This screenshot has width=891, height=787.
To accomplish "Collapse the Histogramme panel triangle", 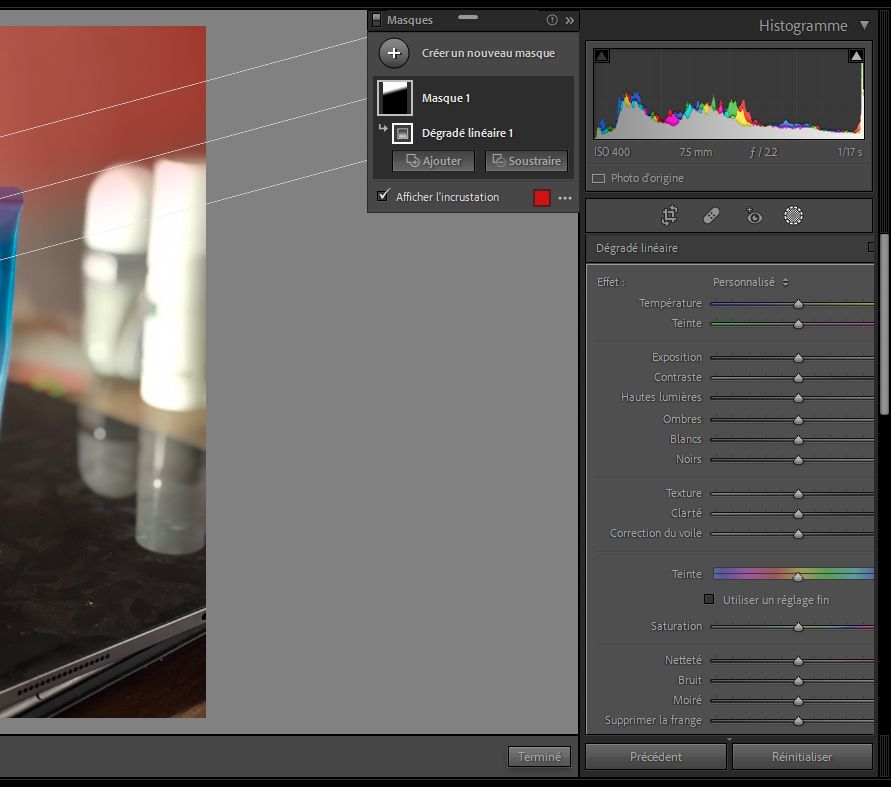I will coord(865,26).
